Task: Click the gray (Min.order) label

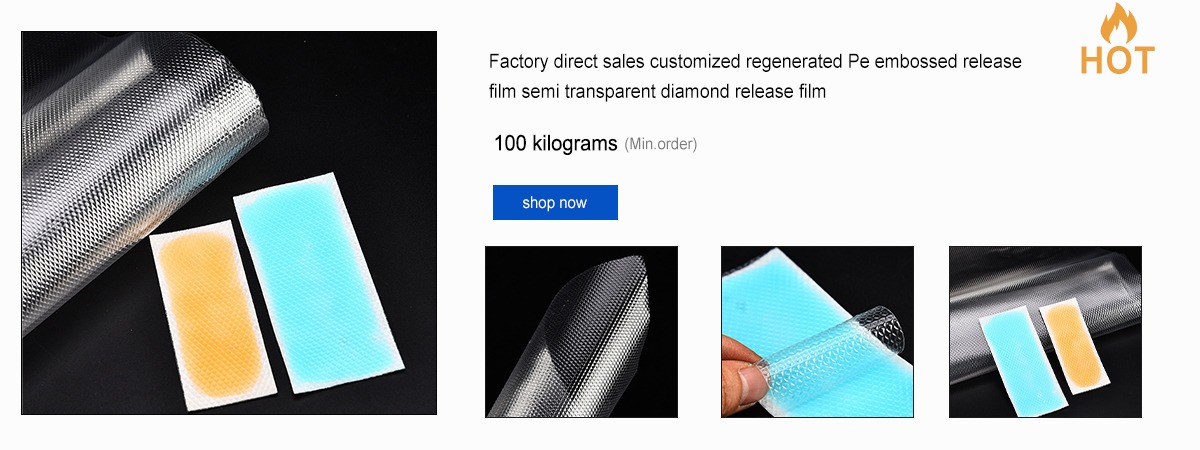Action: click(x=660, y=144)
